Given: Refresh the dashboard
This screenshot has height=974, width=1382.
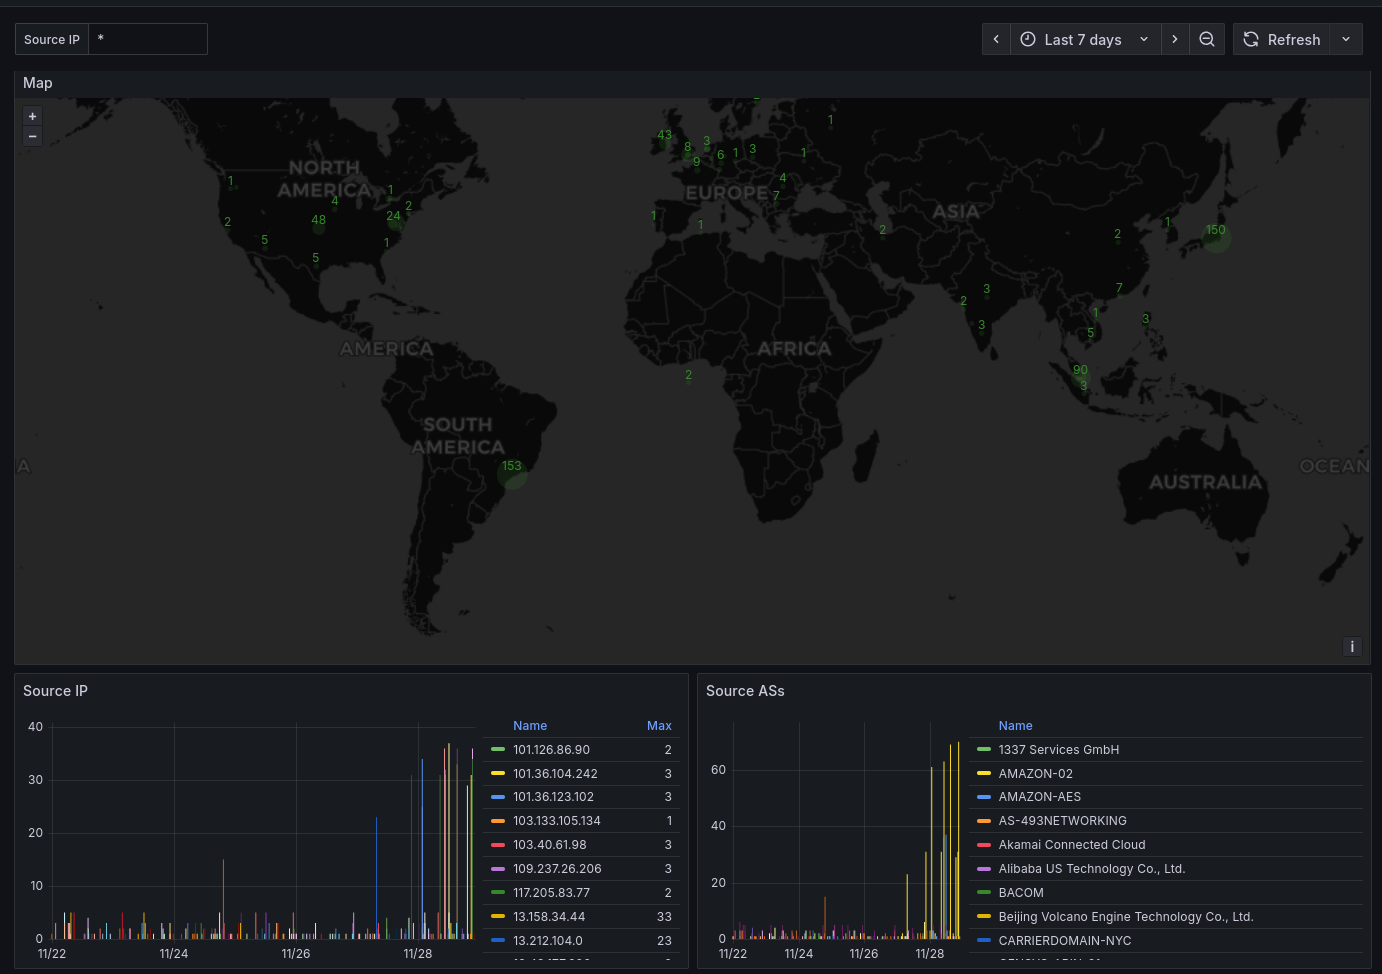Looking at the screenshot, I should coord(1282,39).
